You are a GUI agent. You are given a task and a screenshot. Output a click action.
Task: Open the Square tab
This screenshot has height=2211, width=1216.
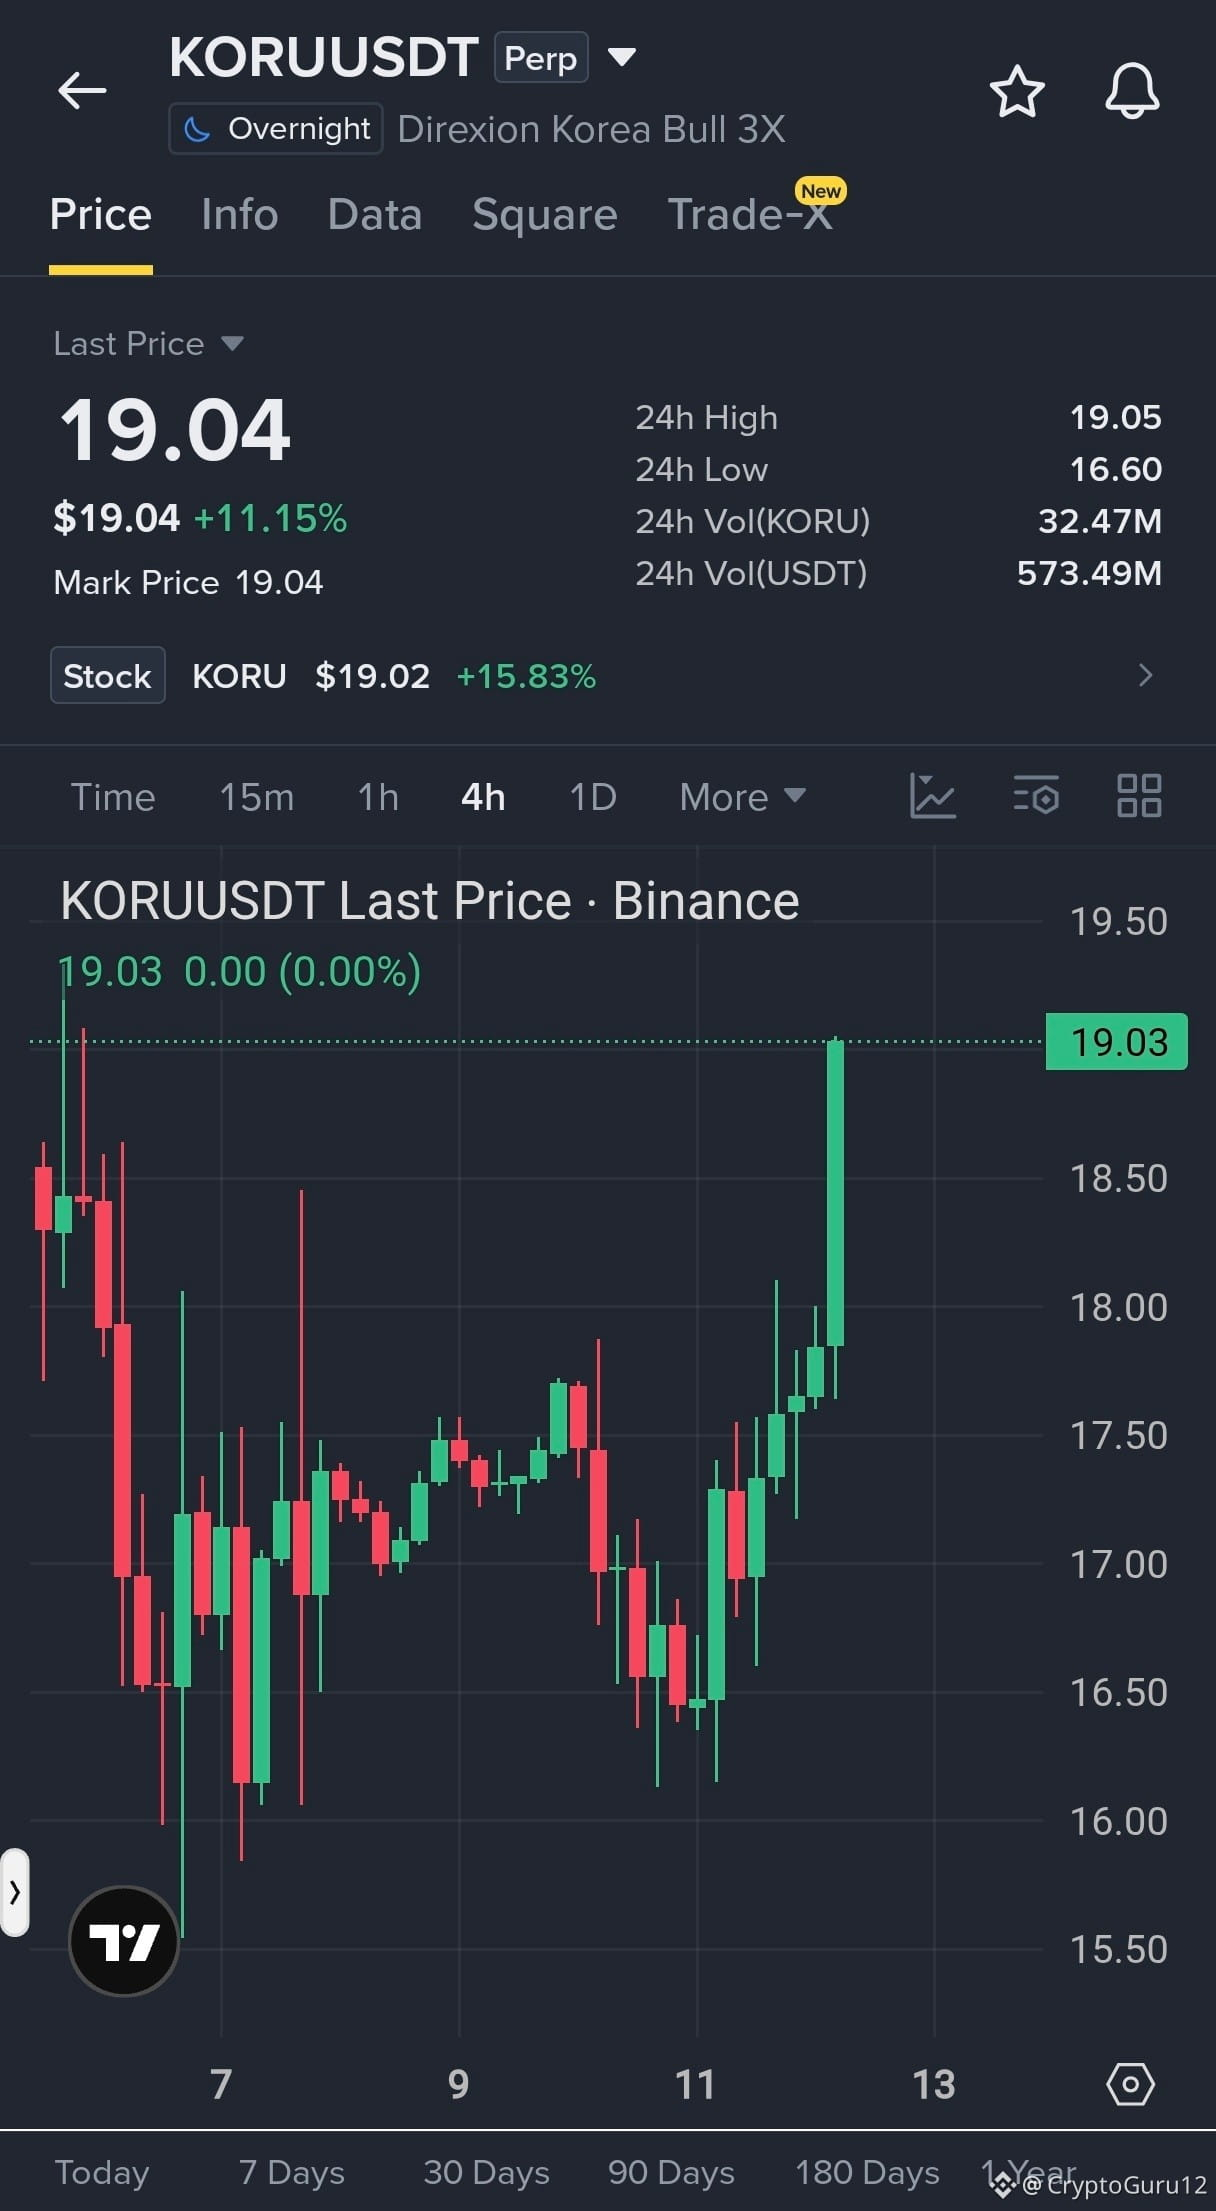click(545, 215)
